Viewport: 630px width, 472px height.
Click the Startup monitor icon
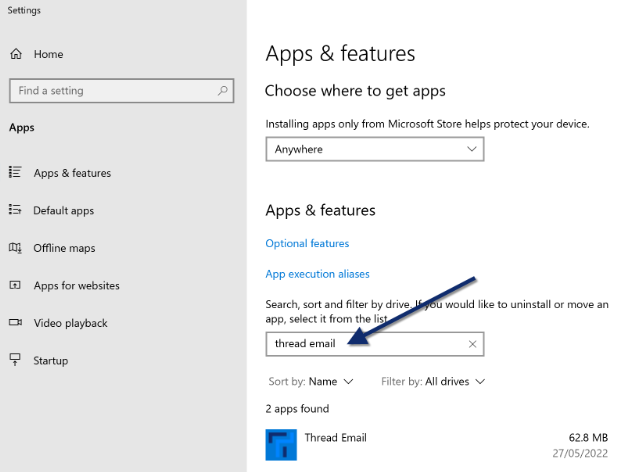15,360
